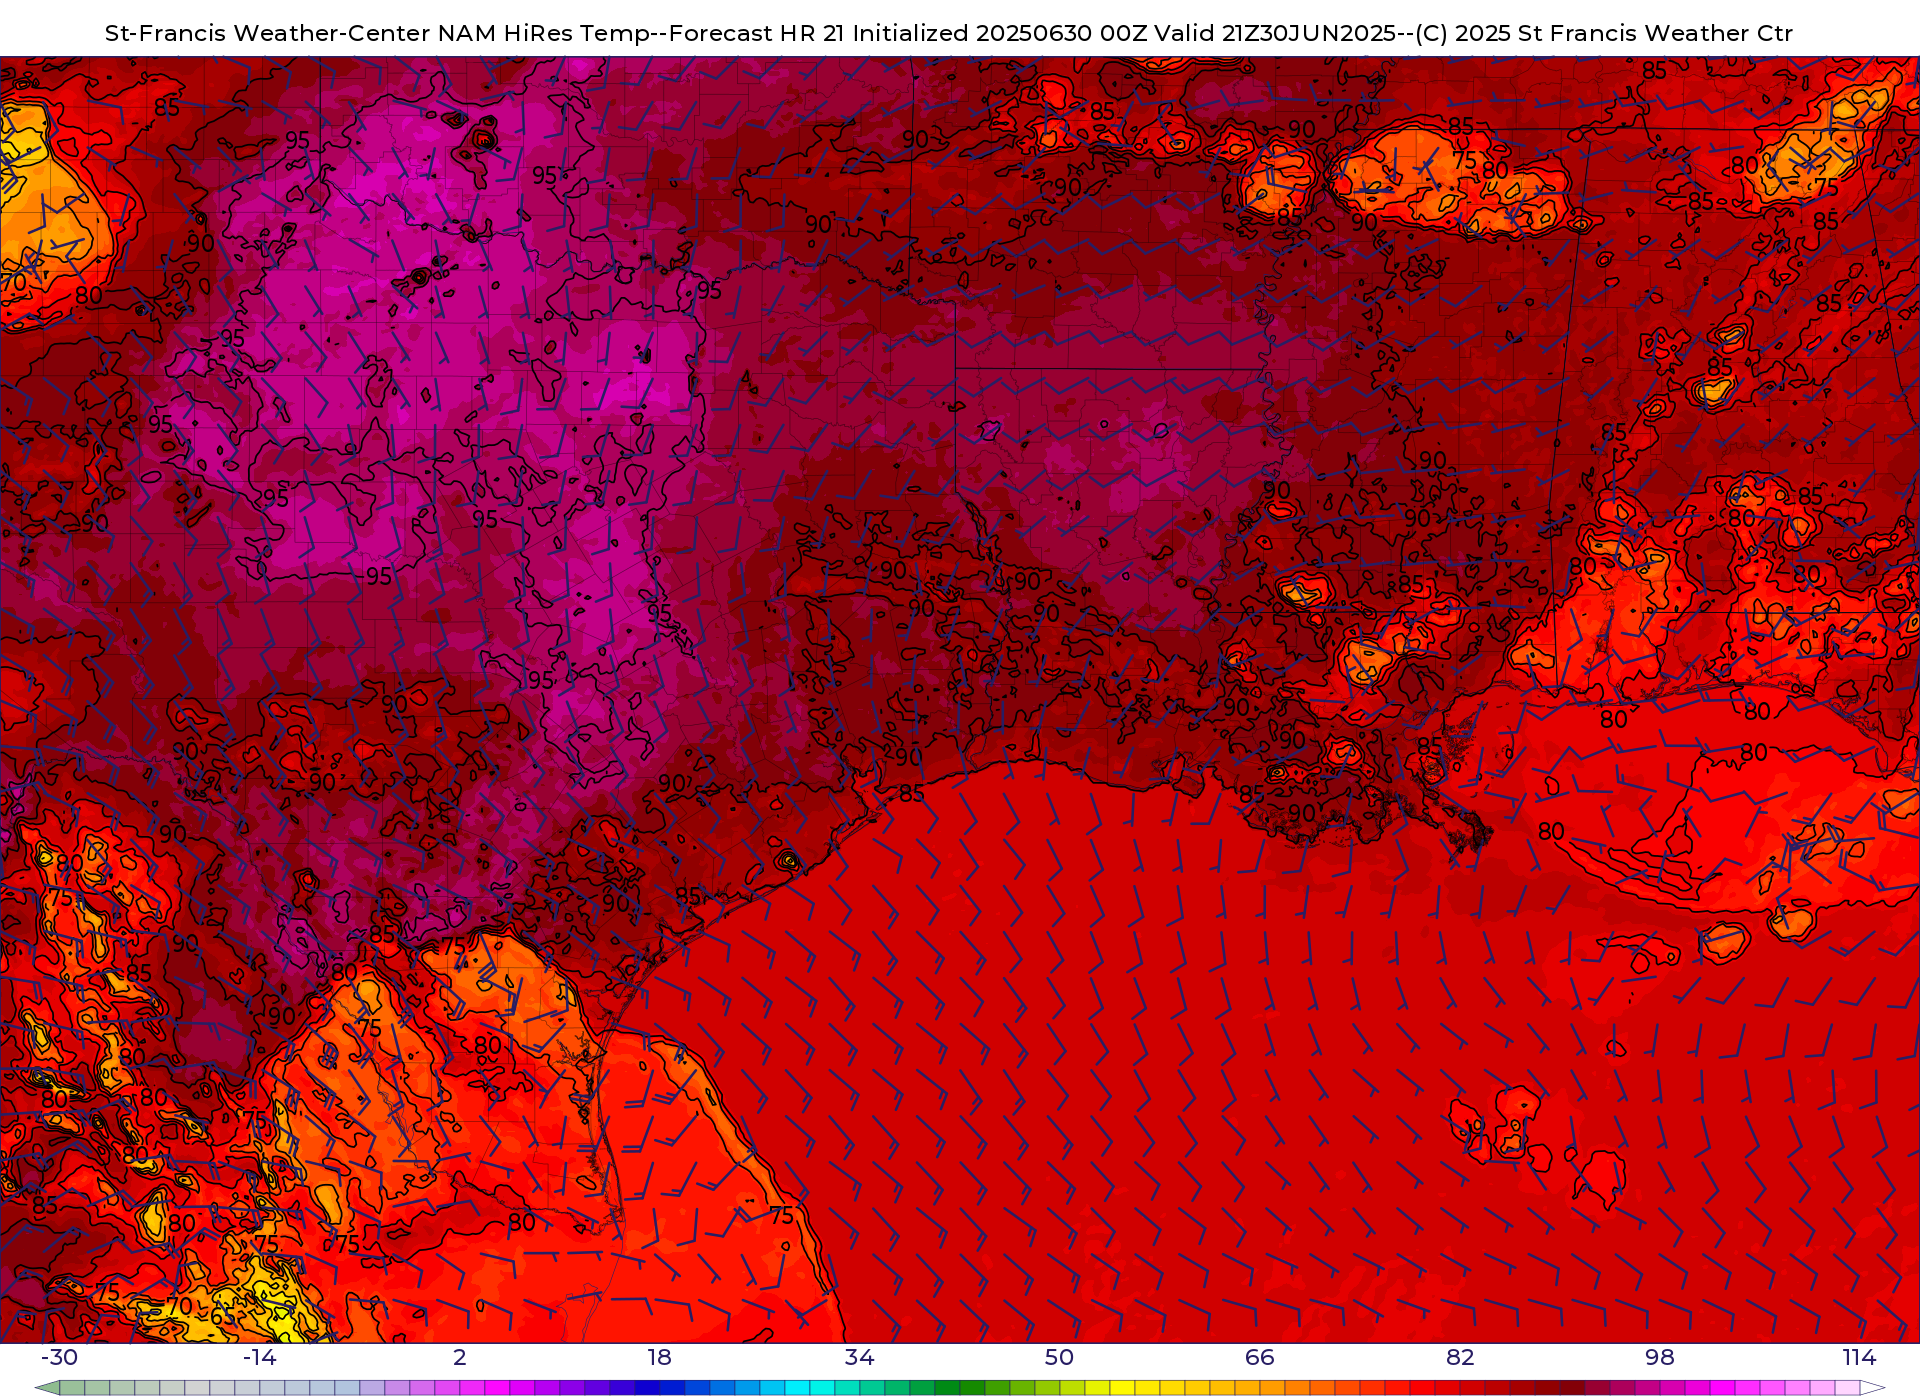The image size is (1920, 1400).
Task: Click the -30 colorbar tick label
Action: pos(59,1357)
